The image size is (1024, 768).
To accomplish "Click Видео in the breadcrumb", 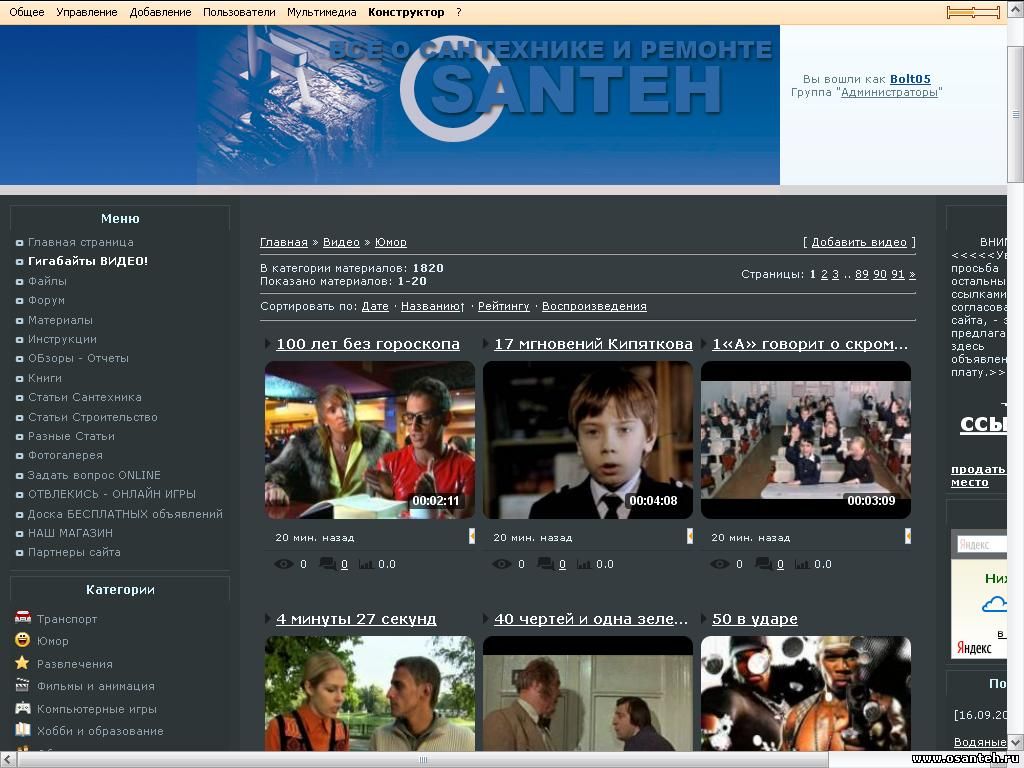I will point(341,242).
